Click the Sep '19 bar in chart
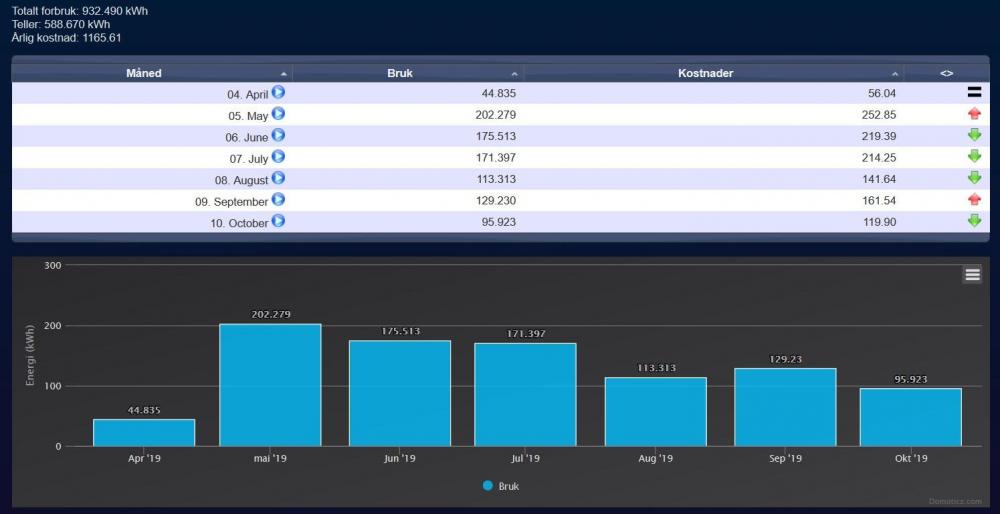1000x514 pixels. [x=785, y=407]
